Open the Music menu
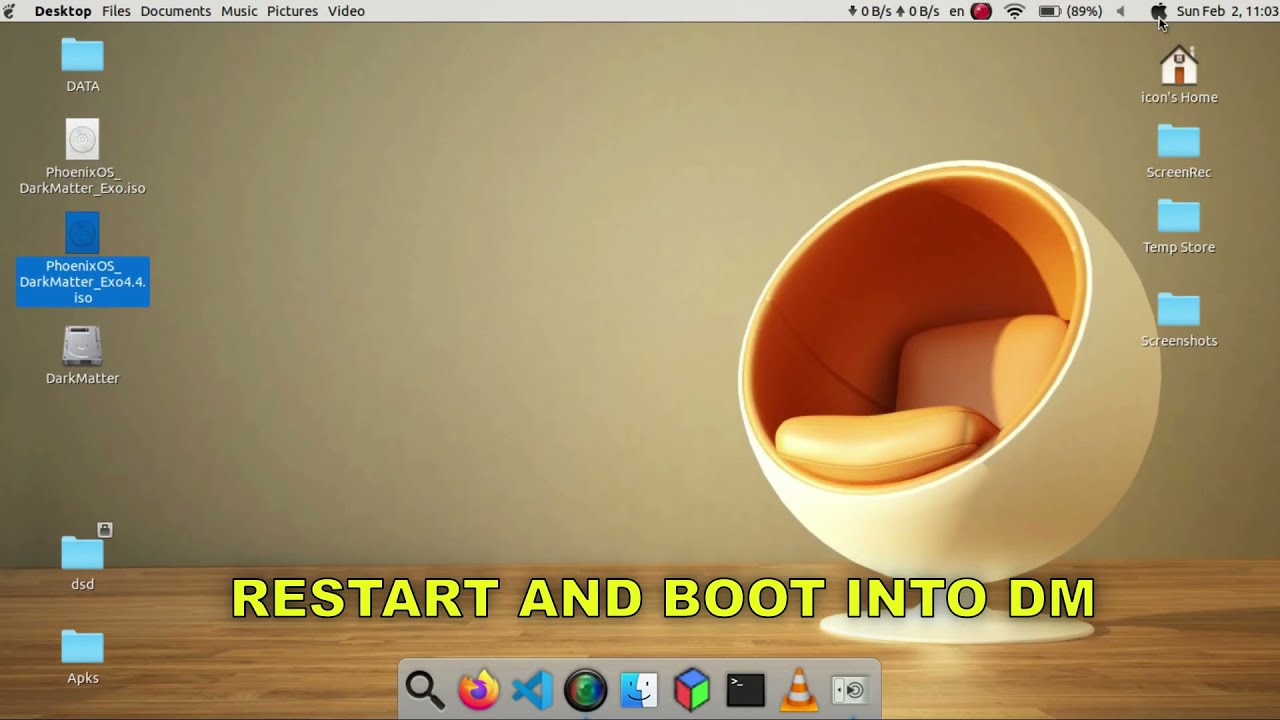This screenshot has width=1280, height=720. click(239, 11)
